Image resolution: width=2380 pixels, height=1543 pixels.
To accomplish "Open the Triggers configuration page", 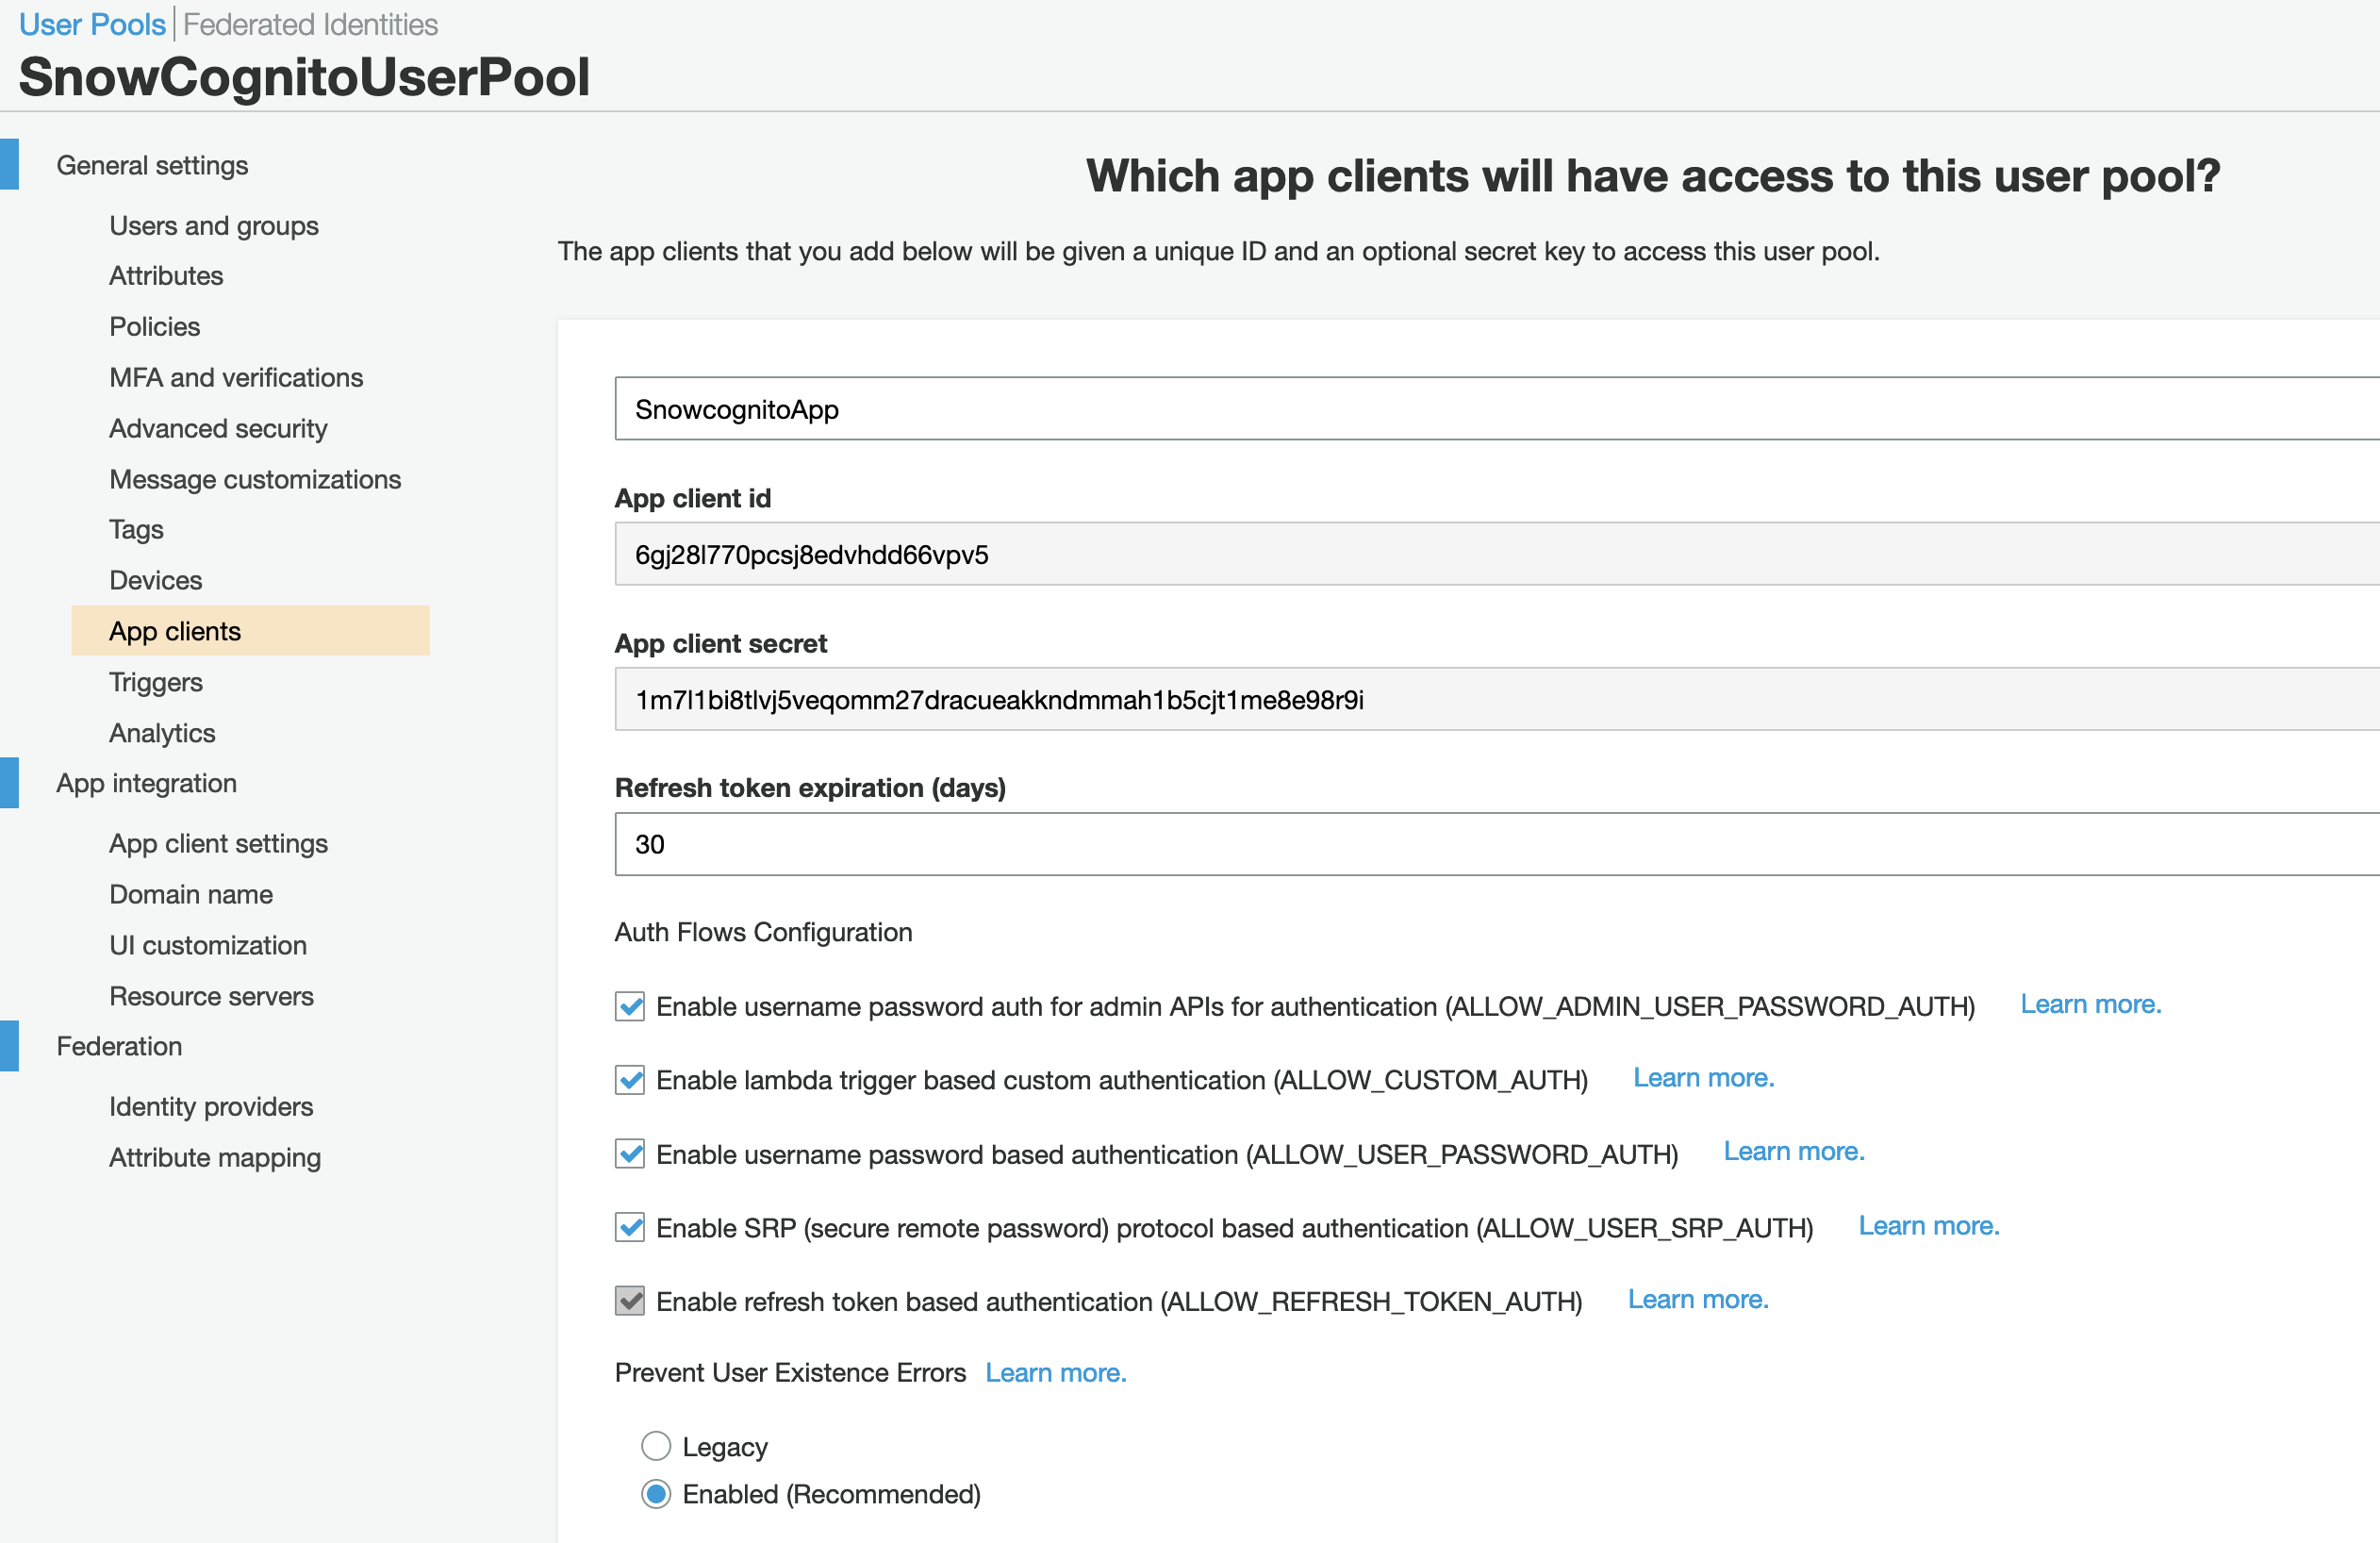I will click(x=155, y=682).
